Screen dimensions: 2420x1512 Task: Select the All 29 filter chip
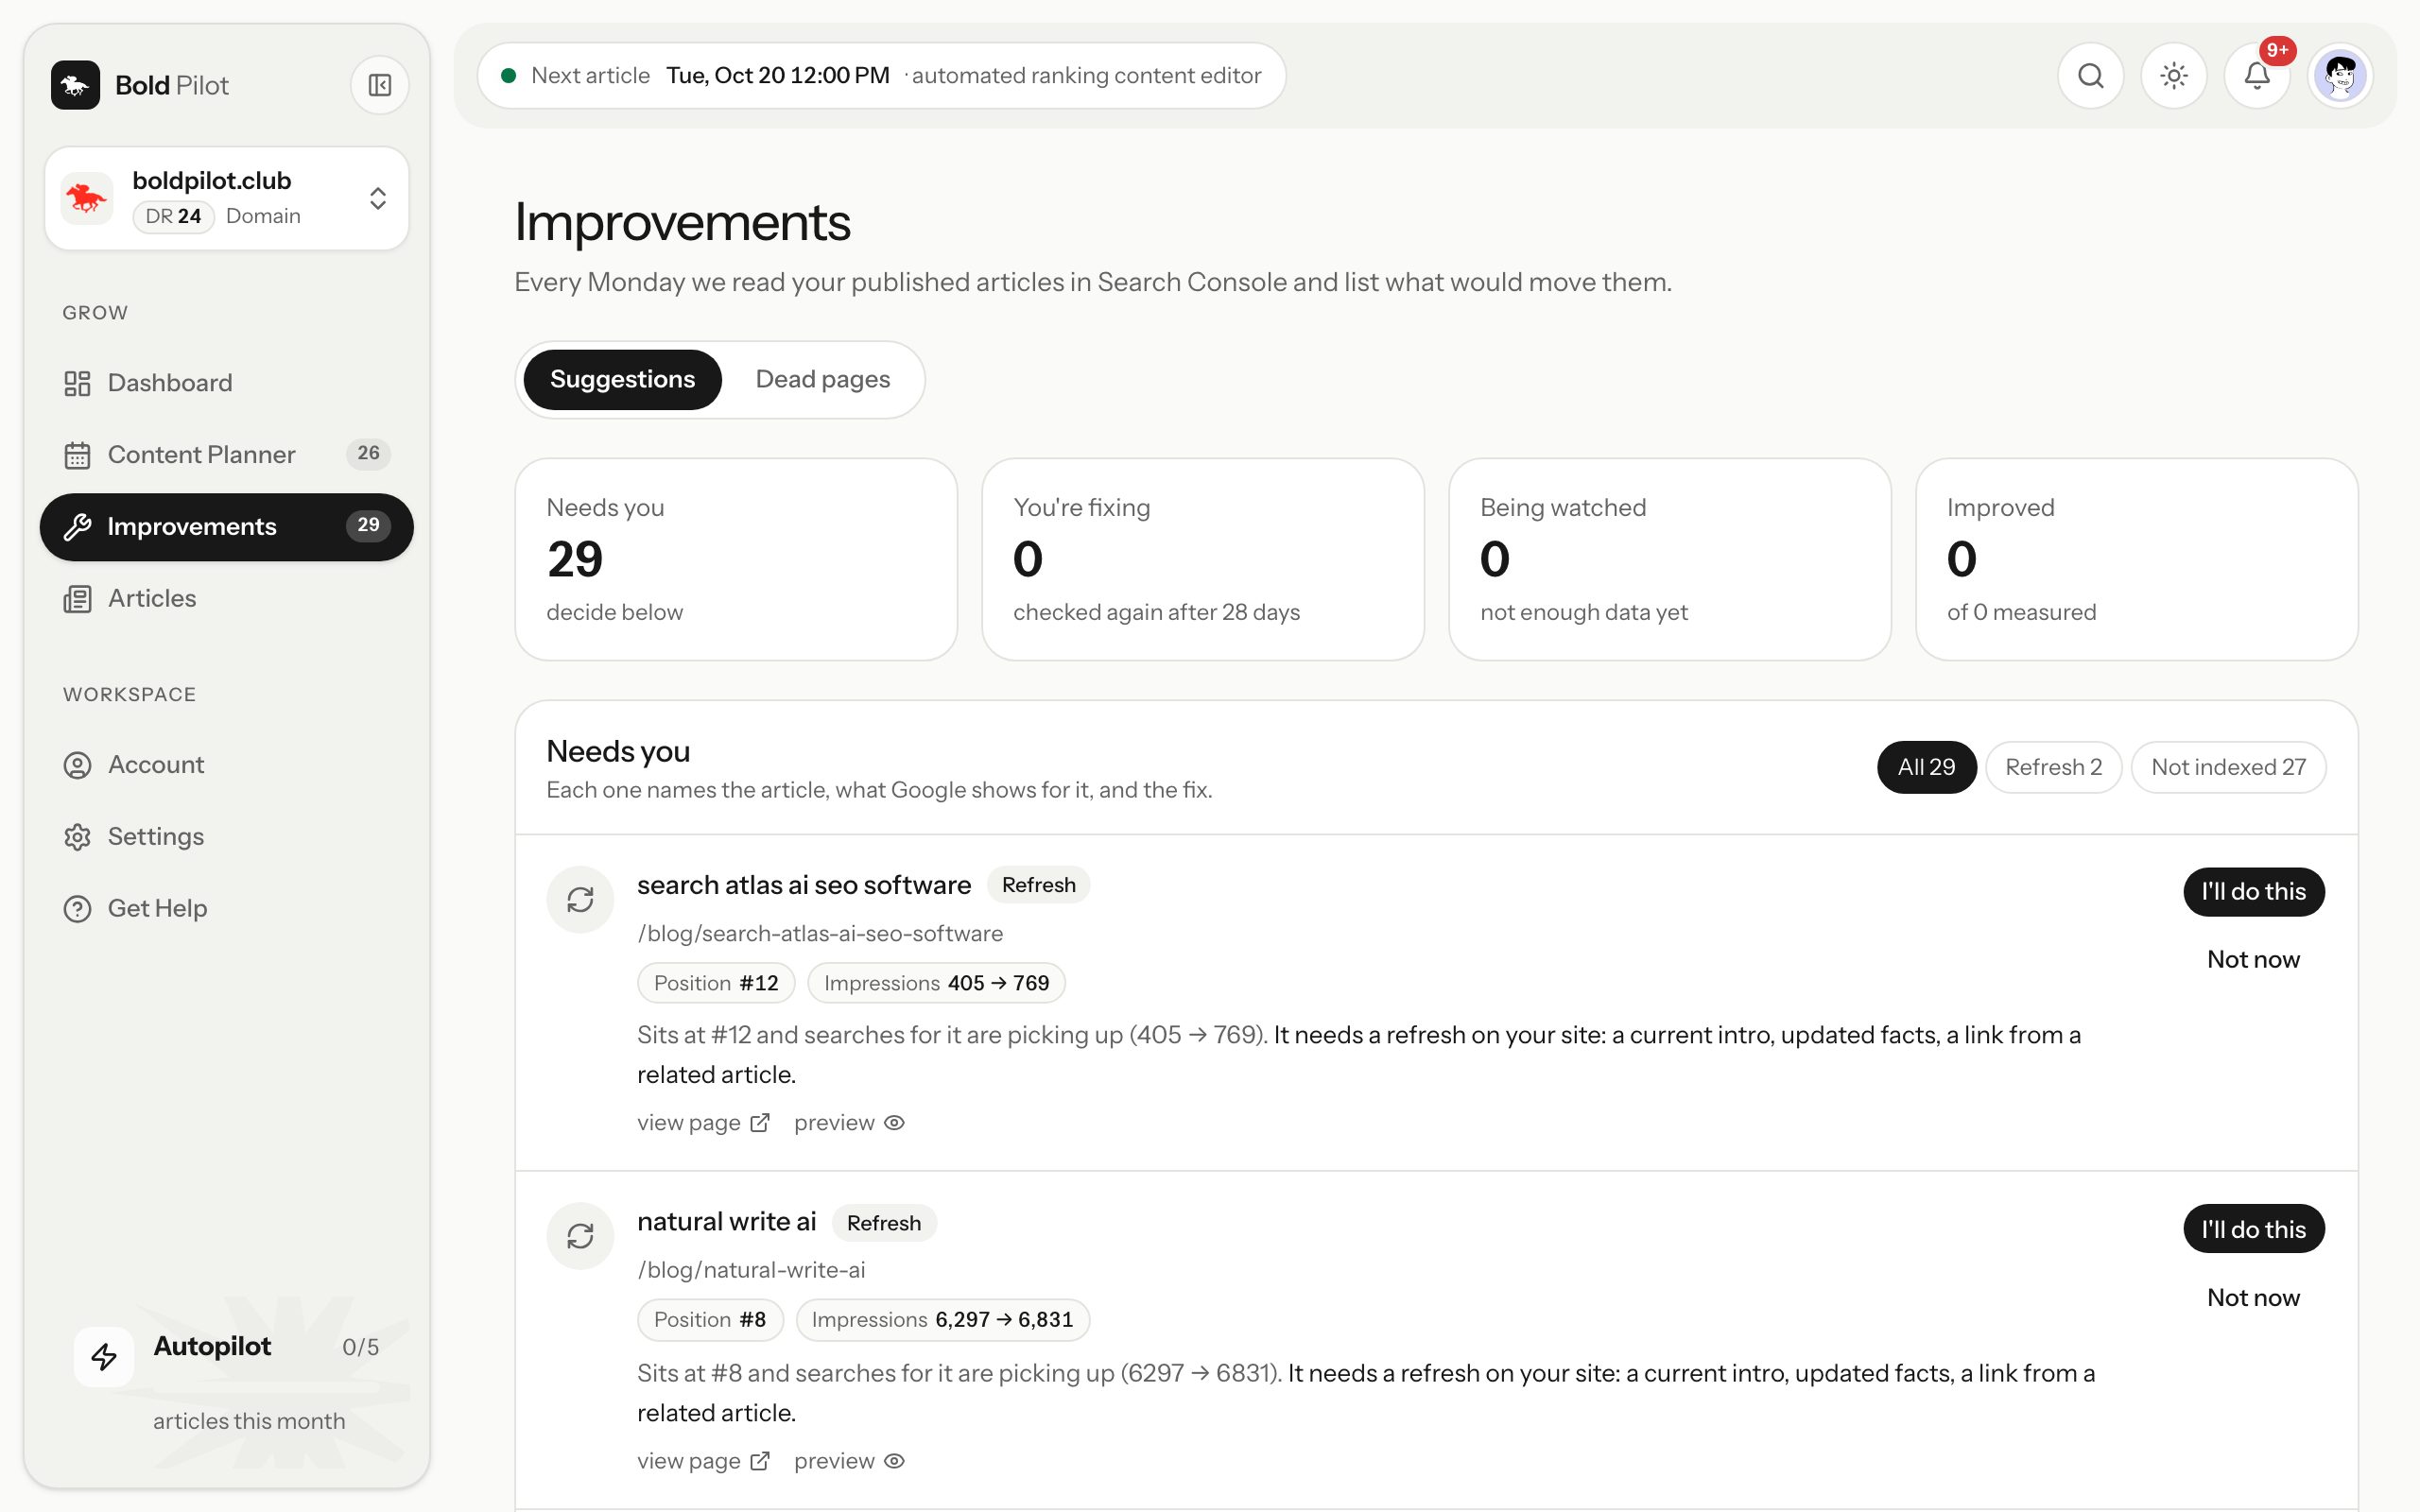1926,768
